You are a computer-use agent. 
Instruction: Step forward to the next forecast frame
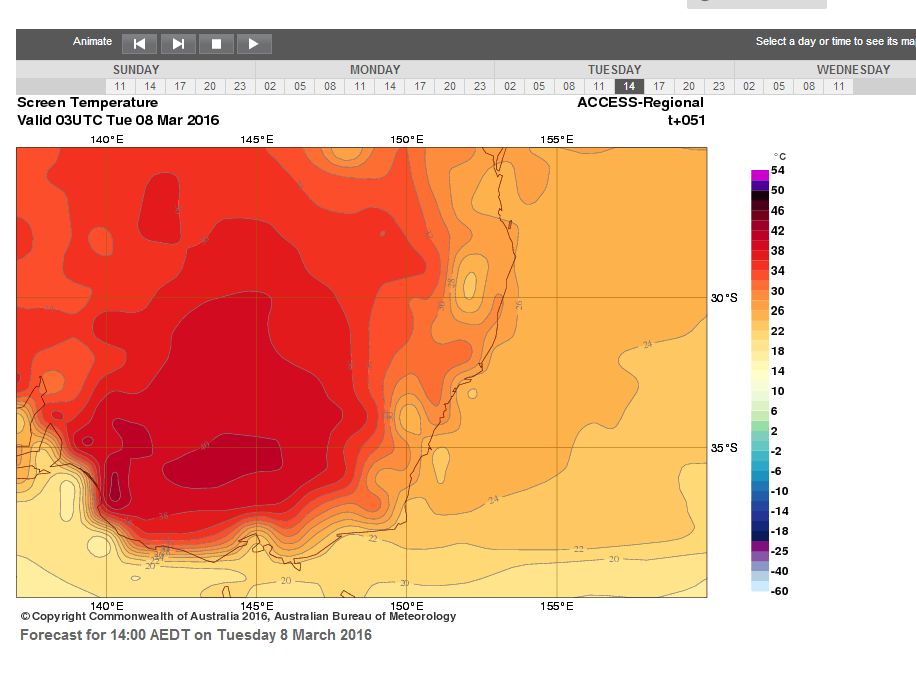[x=178, y=43]
